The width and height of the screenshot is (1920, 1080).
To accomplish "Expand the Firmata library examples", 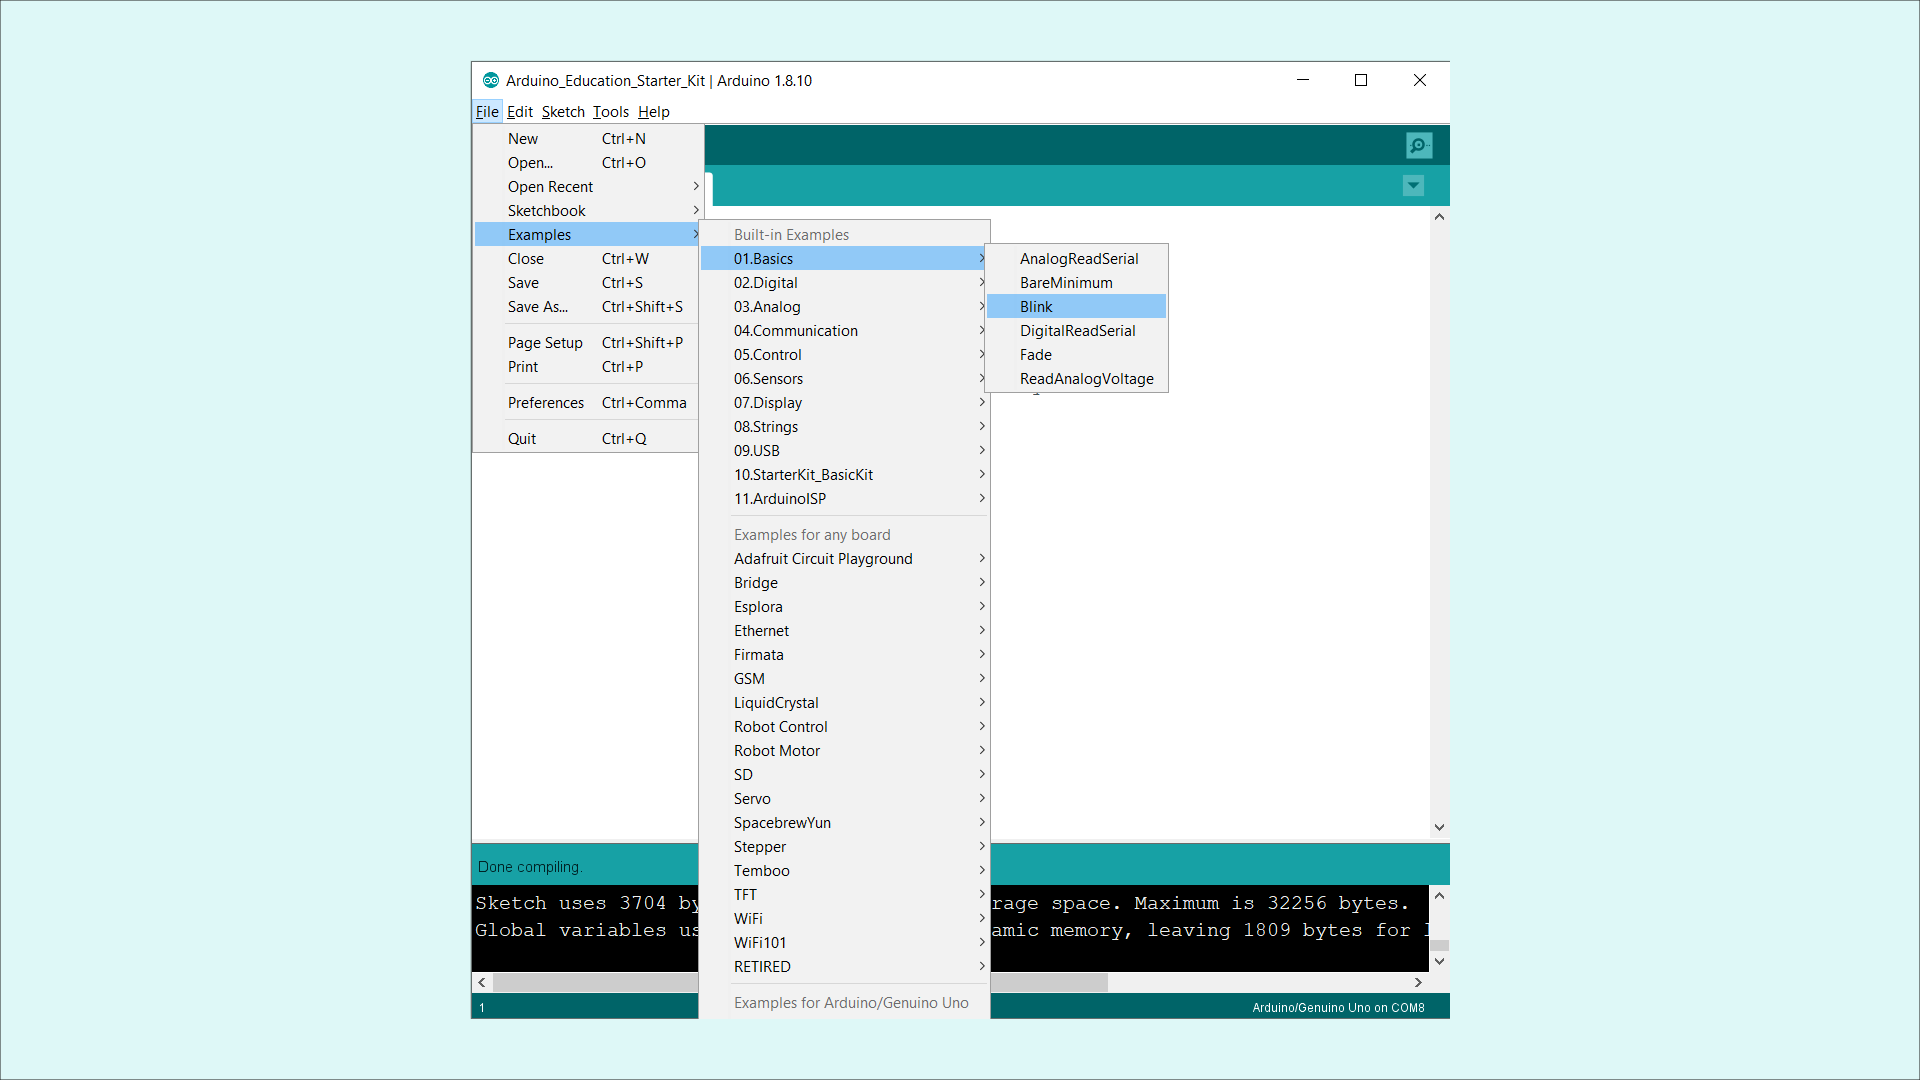I will coord(845,655).
